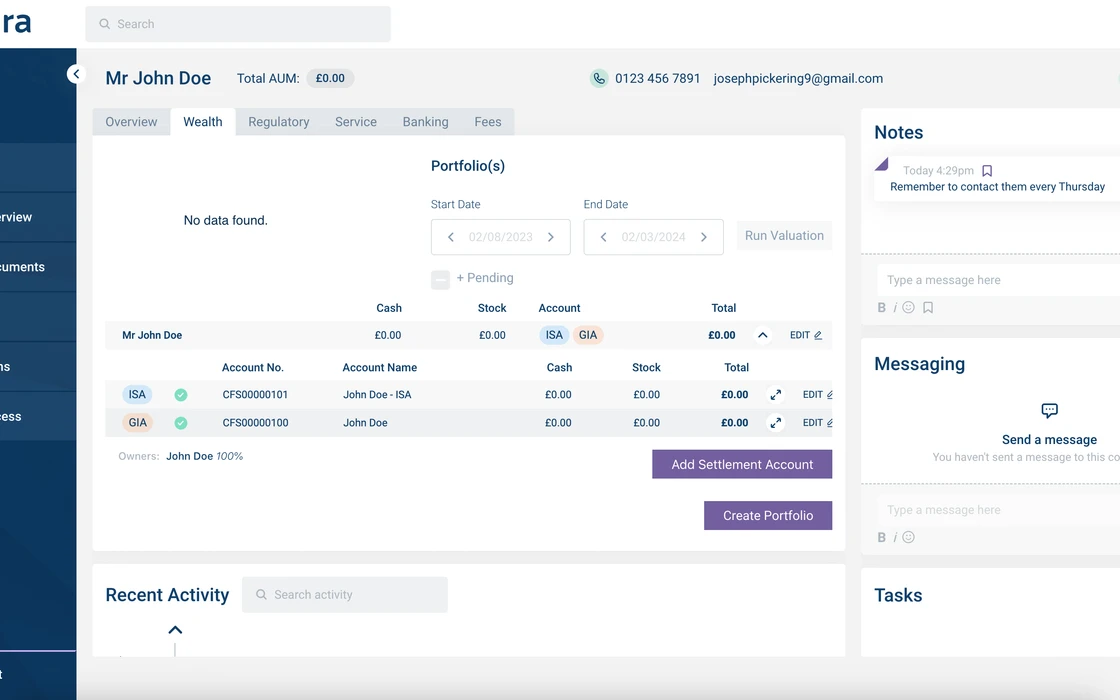Click the search magnifier icon in top search bar
1120x700 pixels.
104,24
